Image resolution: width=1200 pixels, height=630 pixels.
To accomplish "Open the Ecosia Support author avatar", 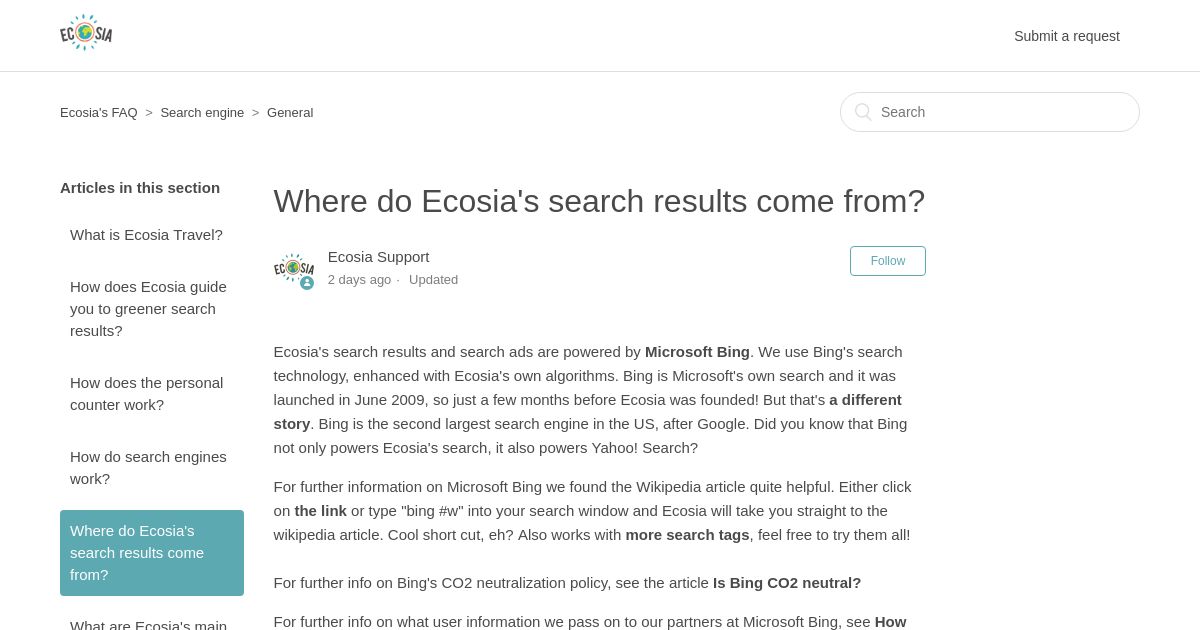I will [x=294, y=270].
